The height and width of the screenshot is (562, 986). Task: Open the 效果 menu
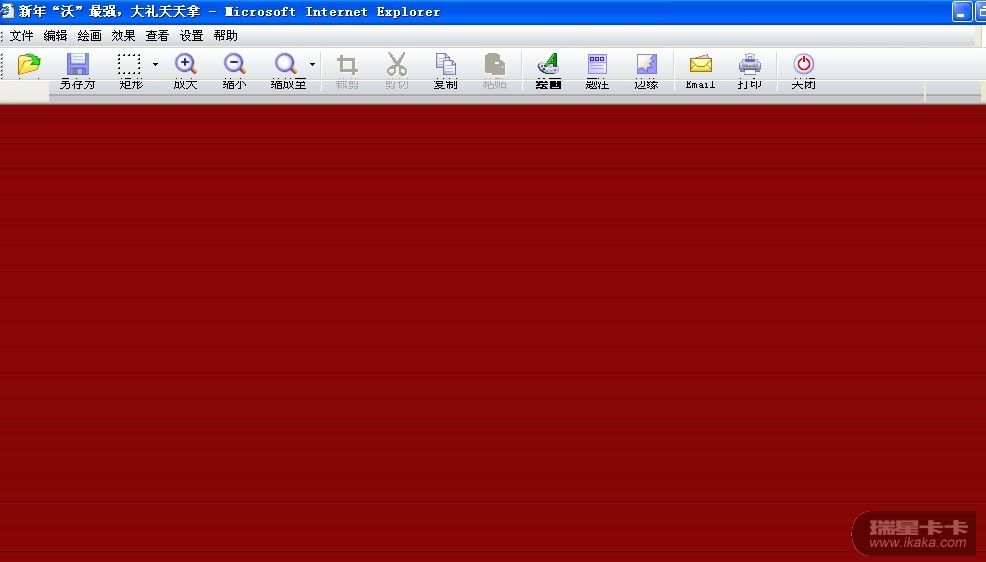123,36
